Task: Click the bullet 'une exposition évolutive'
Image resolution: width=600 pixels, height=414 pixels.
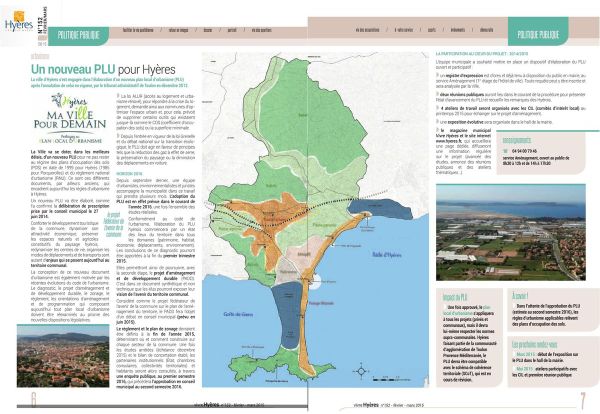Action: pos(494,122)
